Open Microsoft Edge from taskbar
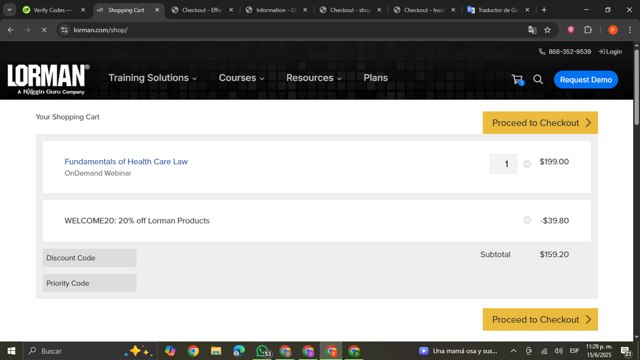640x360 pixels. tap(239, 351)
